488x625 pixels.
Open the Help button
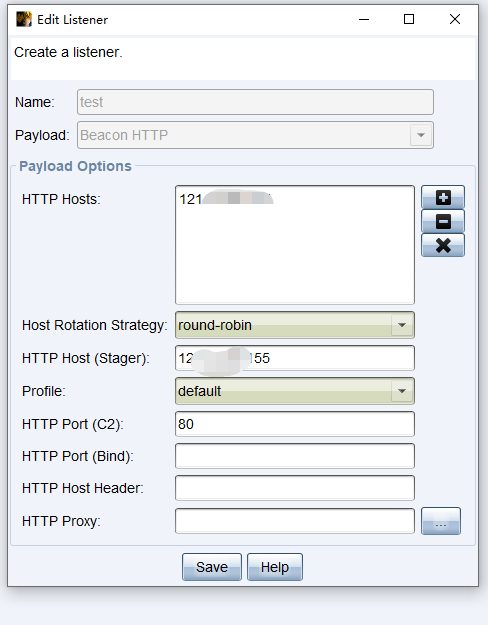275,567
